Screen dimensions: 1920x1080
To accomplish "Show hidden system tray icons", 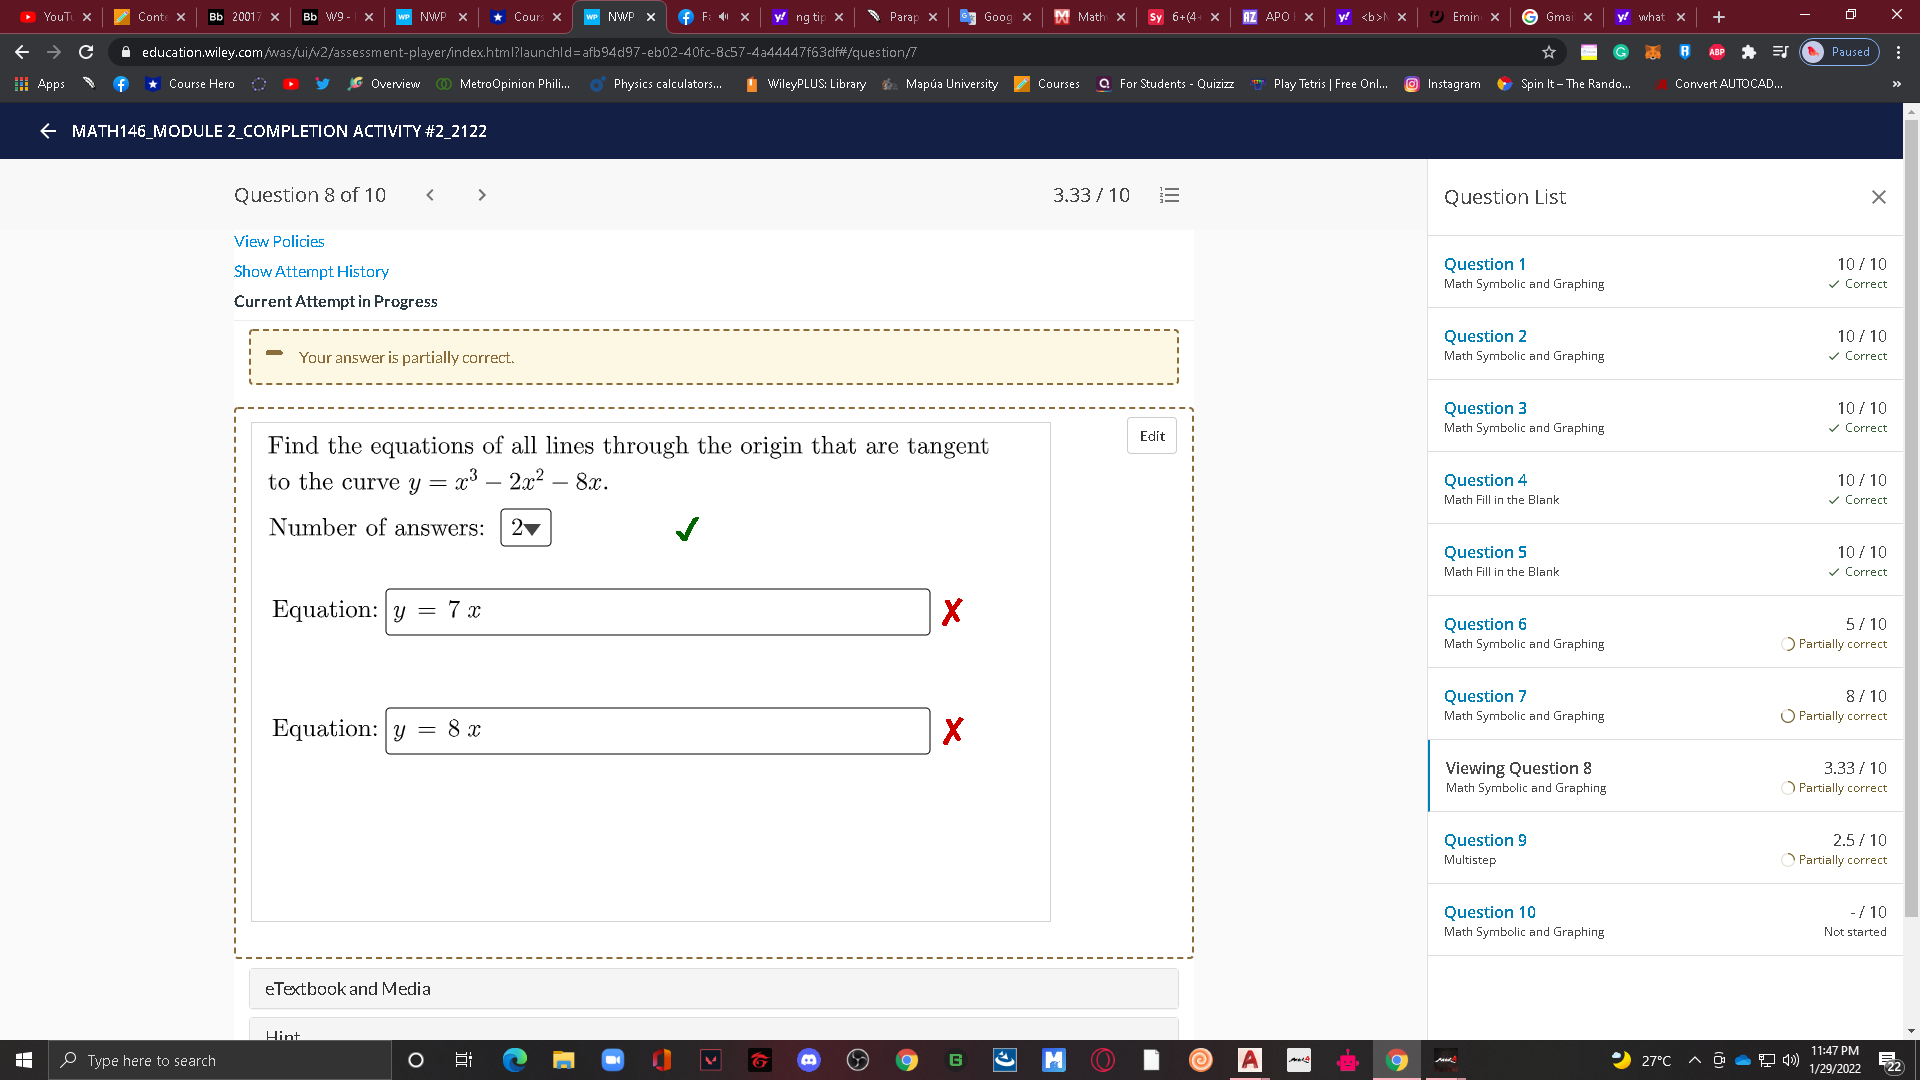I will click(1694, 1060).
